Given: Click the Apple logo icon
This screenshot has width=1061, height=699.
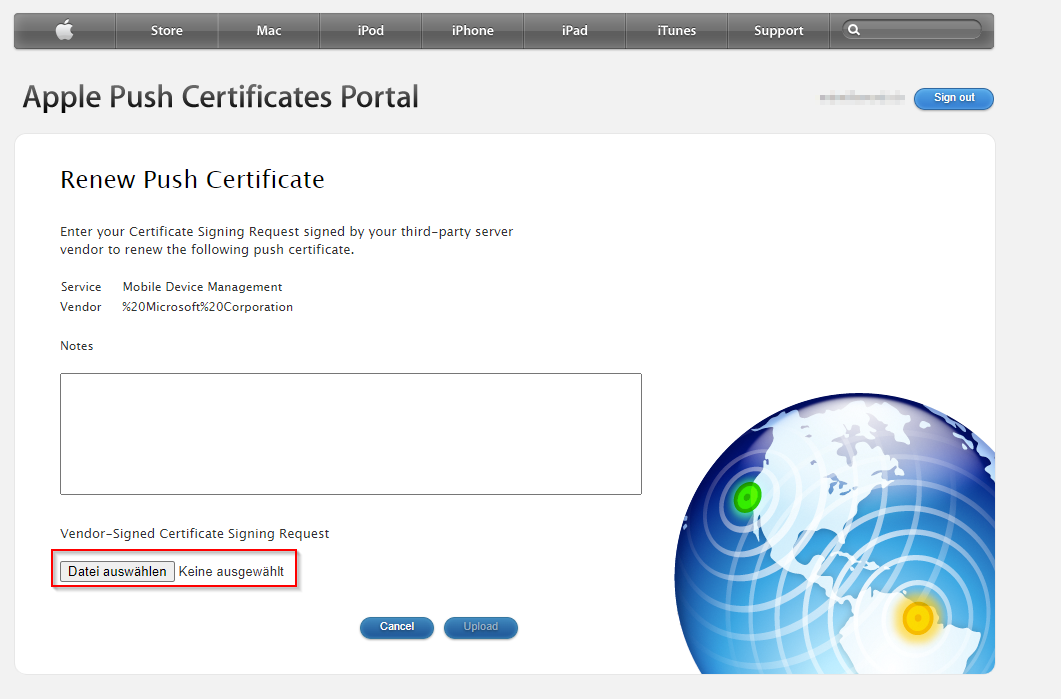Looking at the screenshot, I should click(64, 30).
